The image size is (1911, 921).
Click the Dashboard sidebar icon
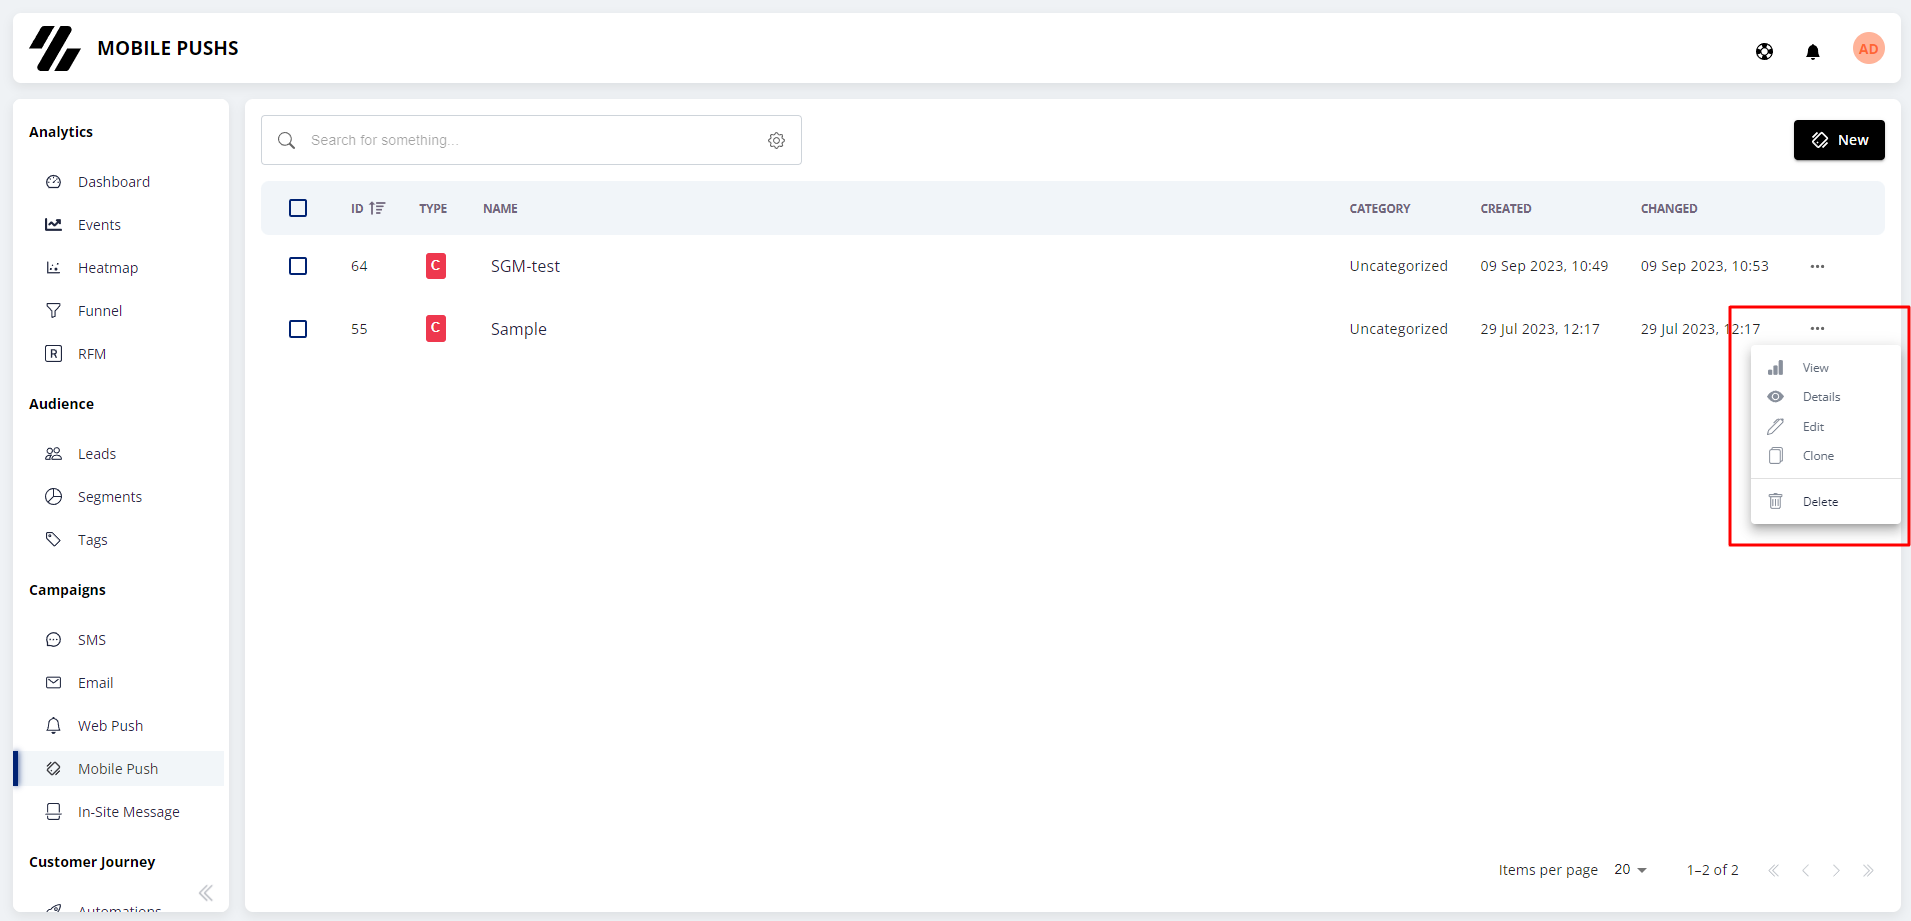54,181
